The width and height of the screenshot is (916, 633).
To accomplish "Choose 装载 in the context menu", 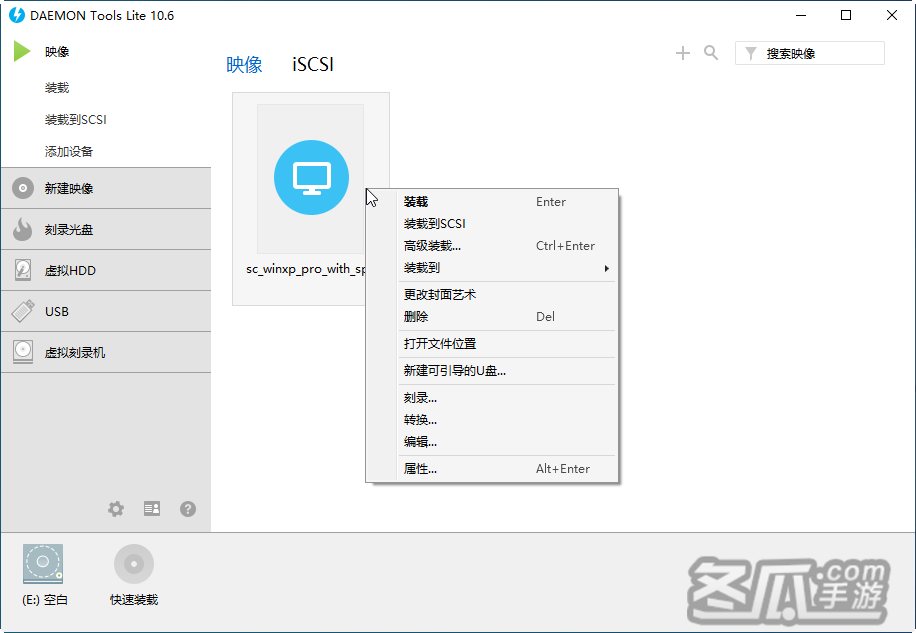I will 507,201.
